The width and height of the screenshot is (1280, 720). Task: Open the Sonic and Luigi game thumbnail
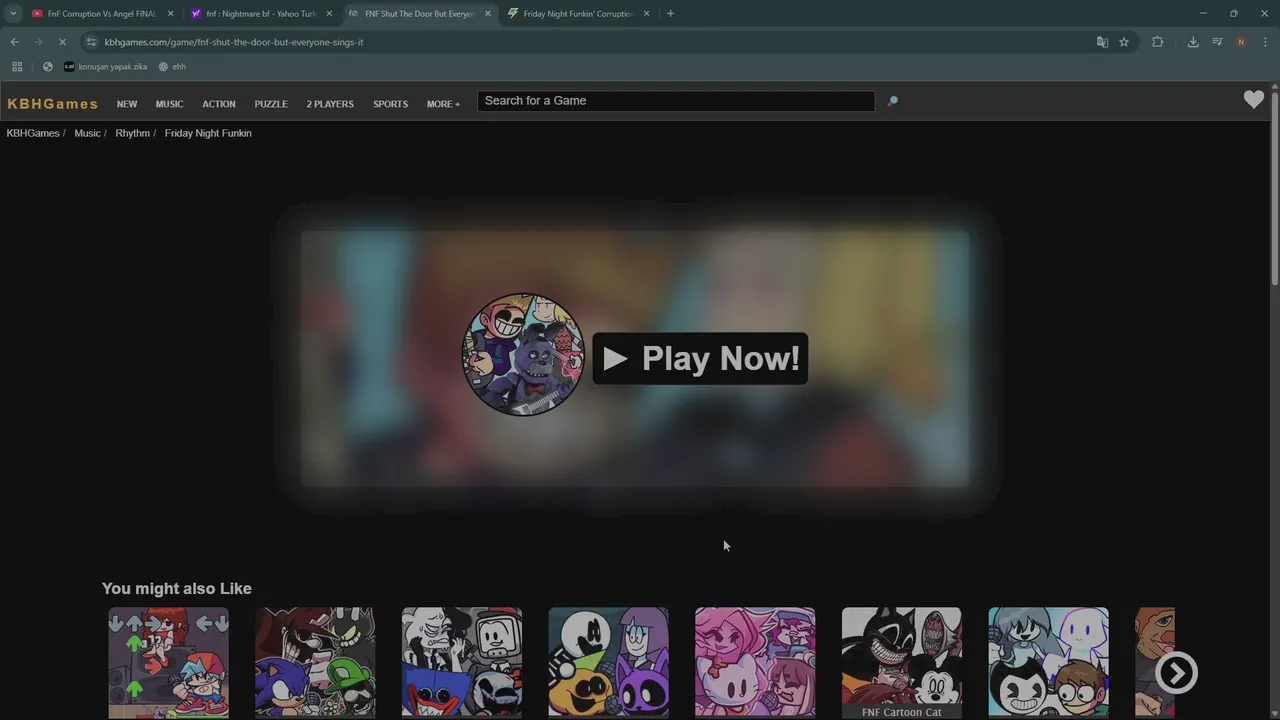pos(315,662)
